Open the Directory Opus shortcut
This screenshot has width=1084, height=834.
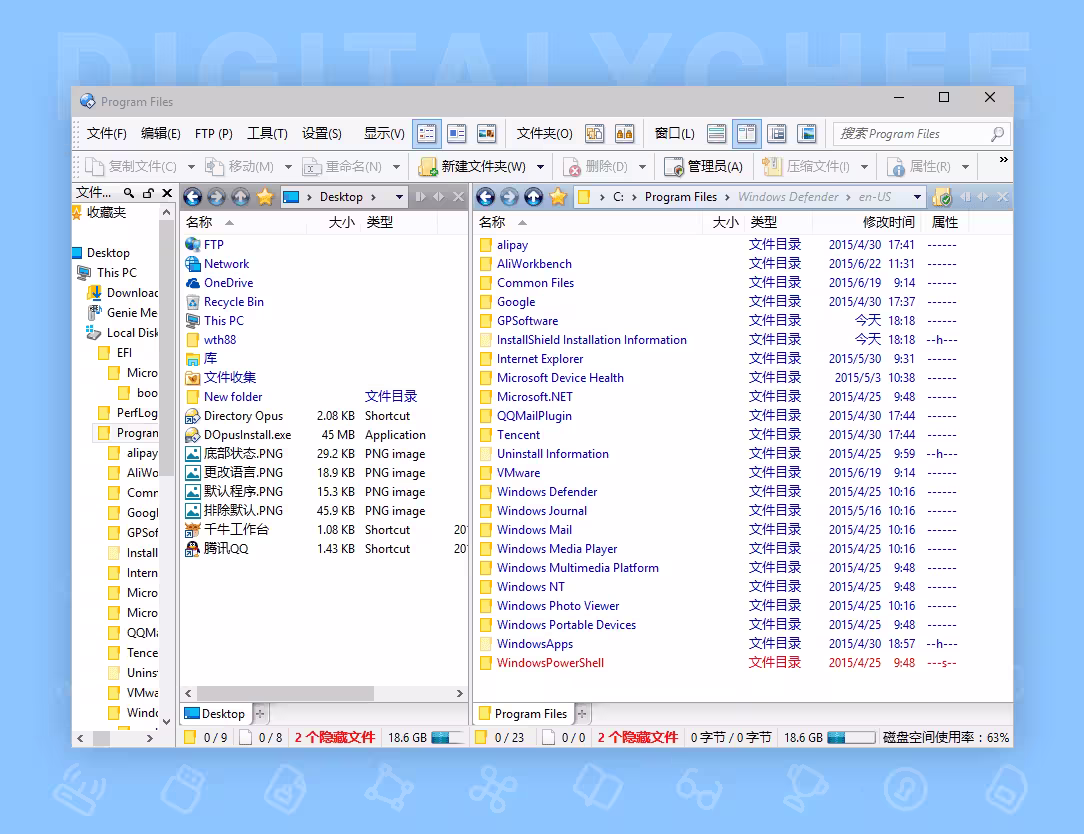243,416
